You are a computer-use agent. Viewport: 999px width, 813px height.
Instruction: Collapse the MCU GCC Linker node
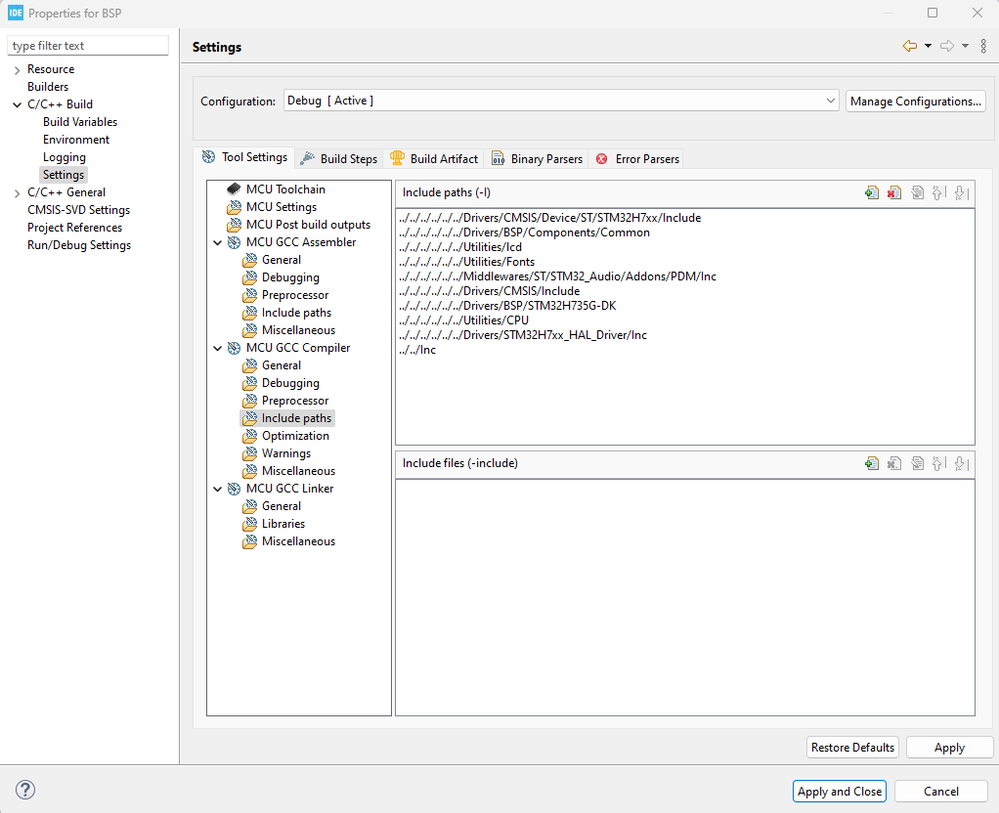(217, 489)
